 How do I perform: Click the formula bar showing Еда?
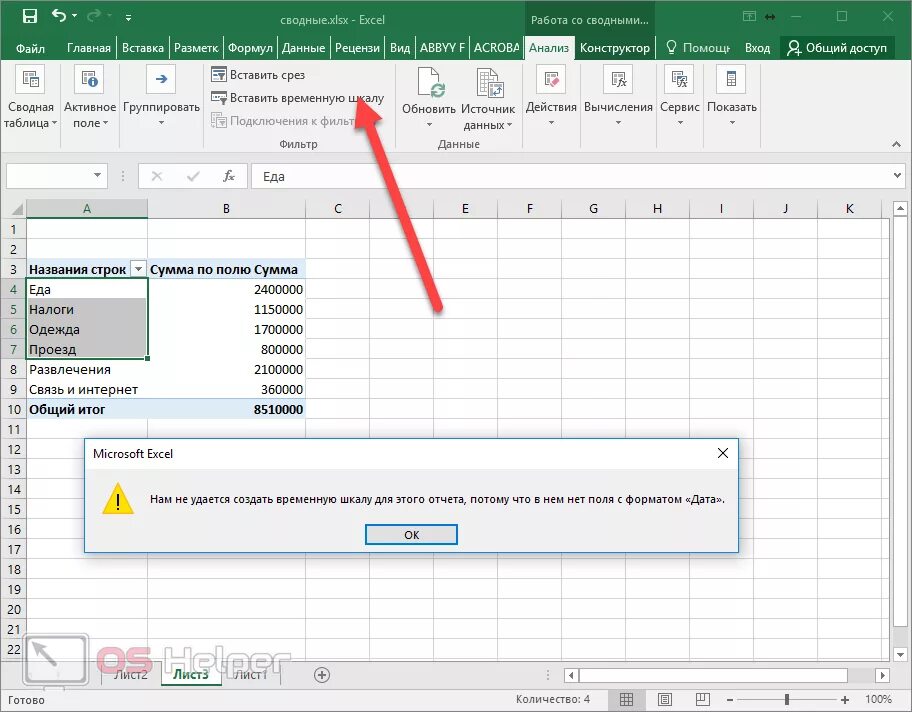click(570, 176)
